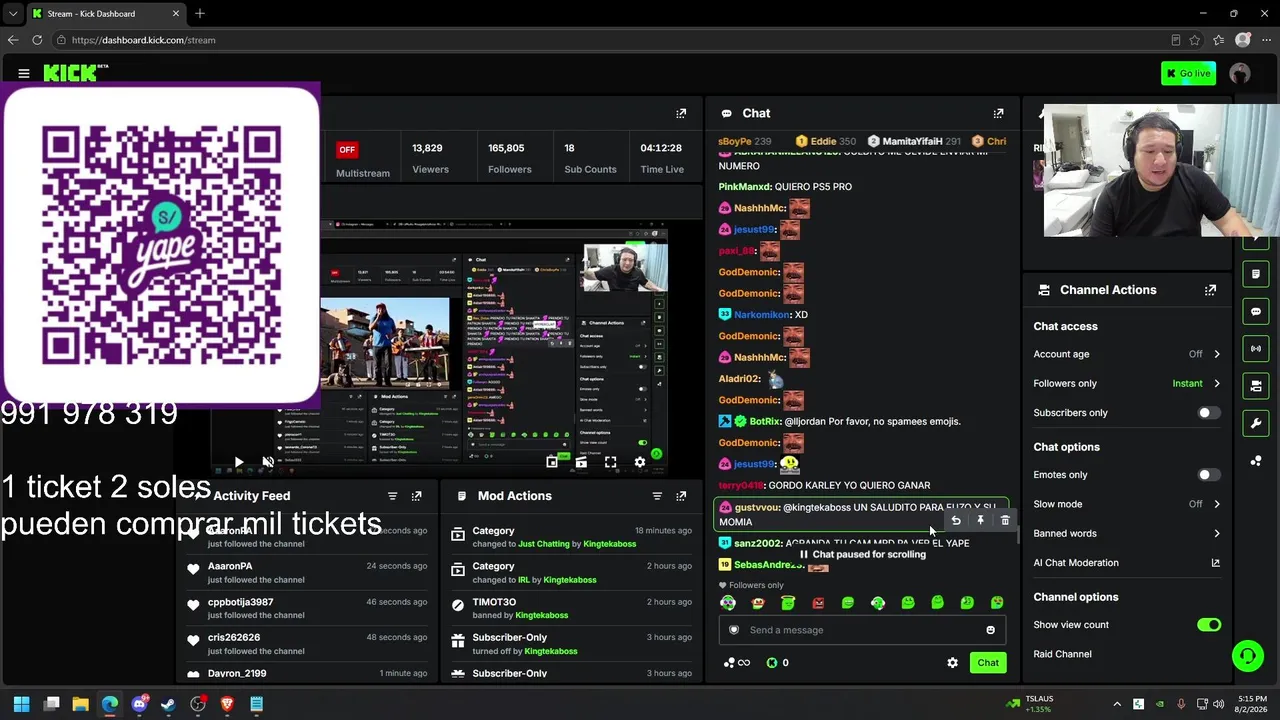Image resolution: width=1280 pixels, height=720 pixels.
Task: Open mini-player for stream preview
Action: coord(552,462)
